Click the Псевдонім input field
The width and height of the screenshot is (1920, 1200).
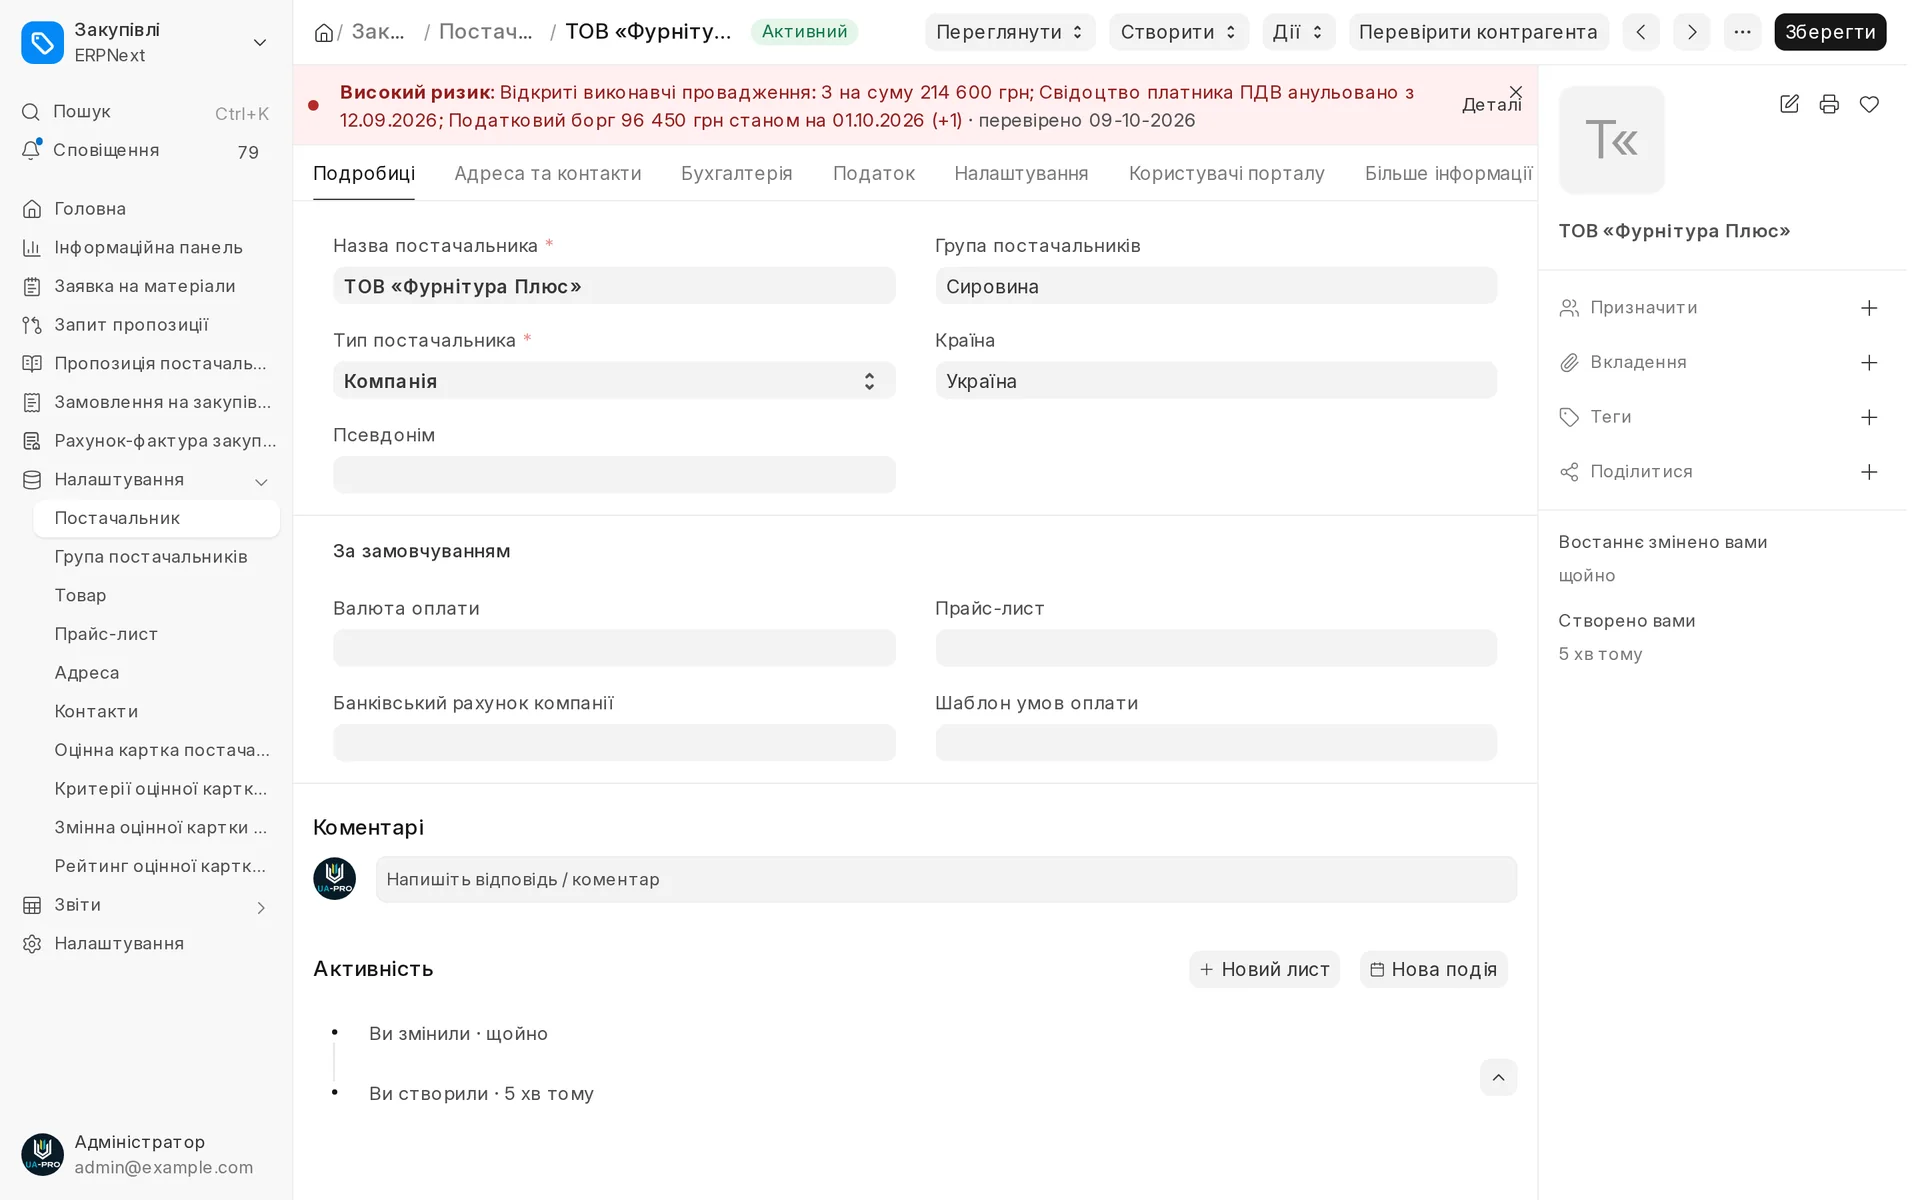pyautogui.click(x=614, y=475)
